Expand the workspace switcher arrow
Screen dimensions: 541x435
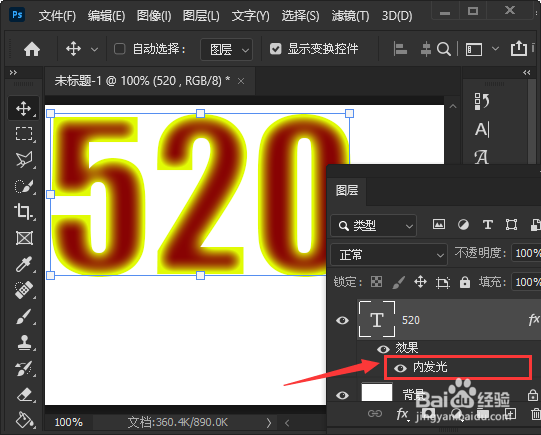[x=495, y=49]
